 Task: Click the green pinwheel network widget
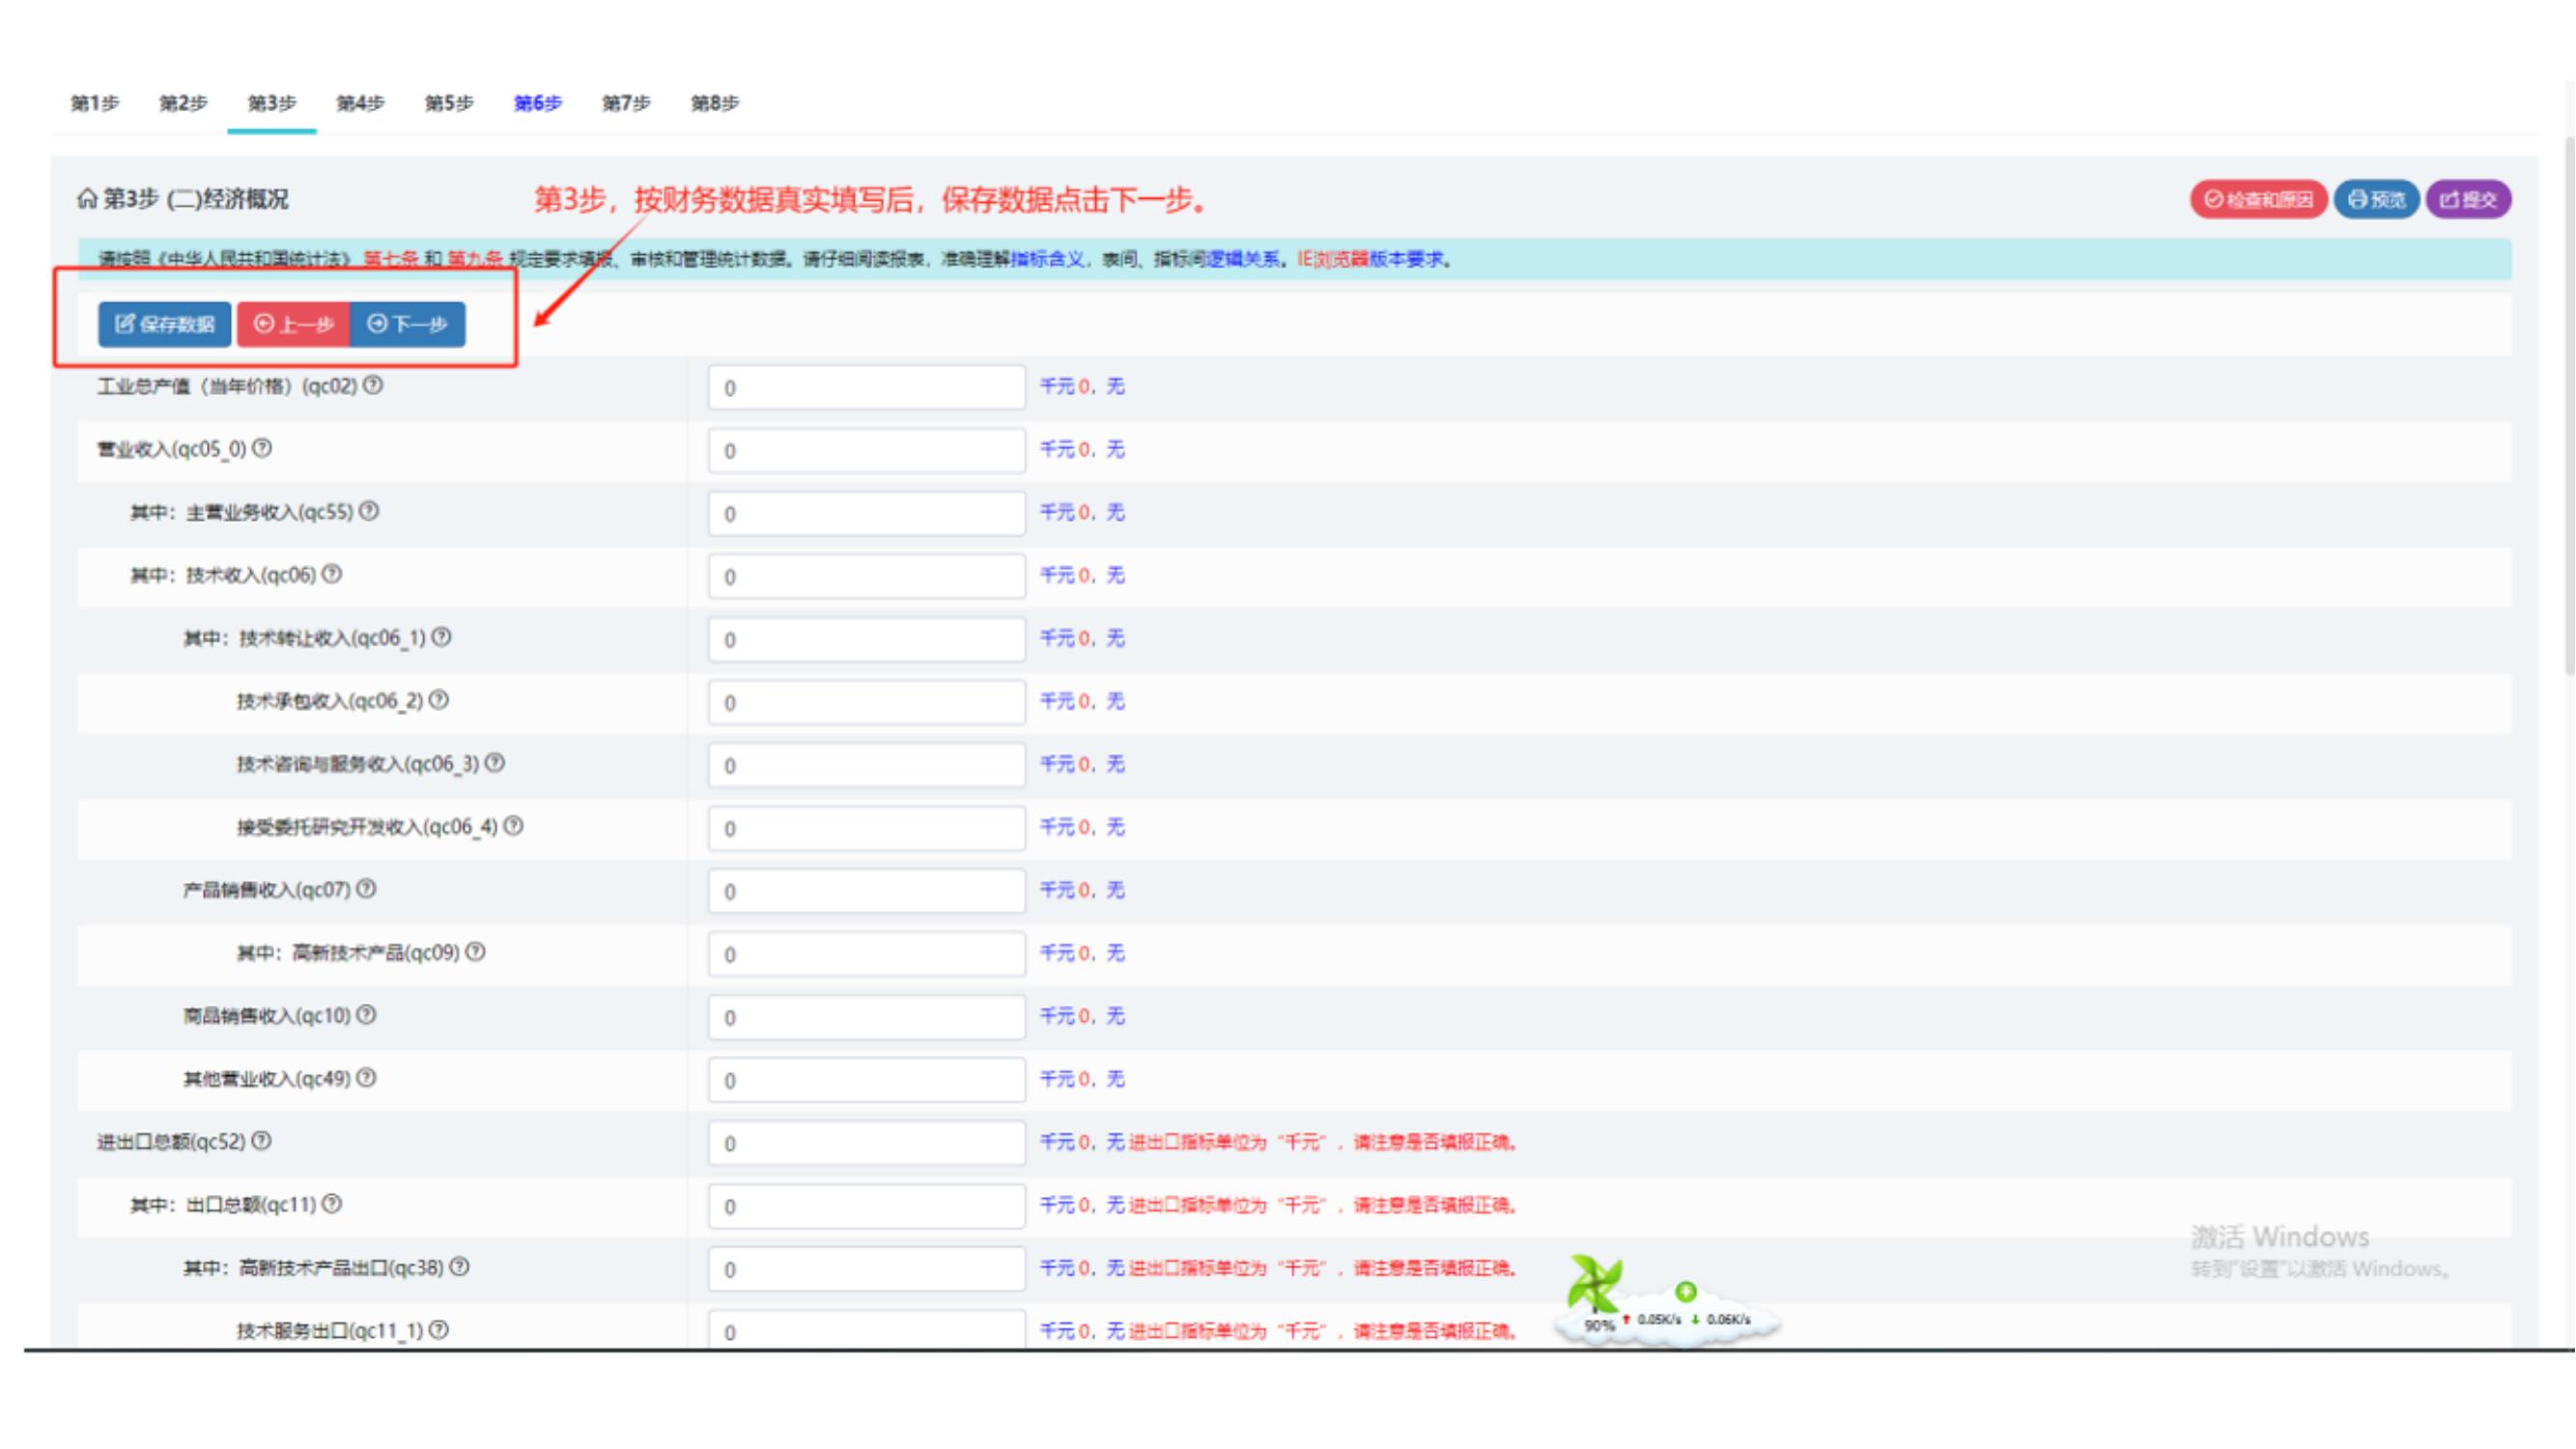[1594, 1285]
